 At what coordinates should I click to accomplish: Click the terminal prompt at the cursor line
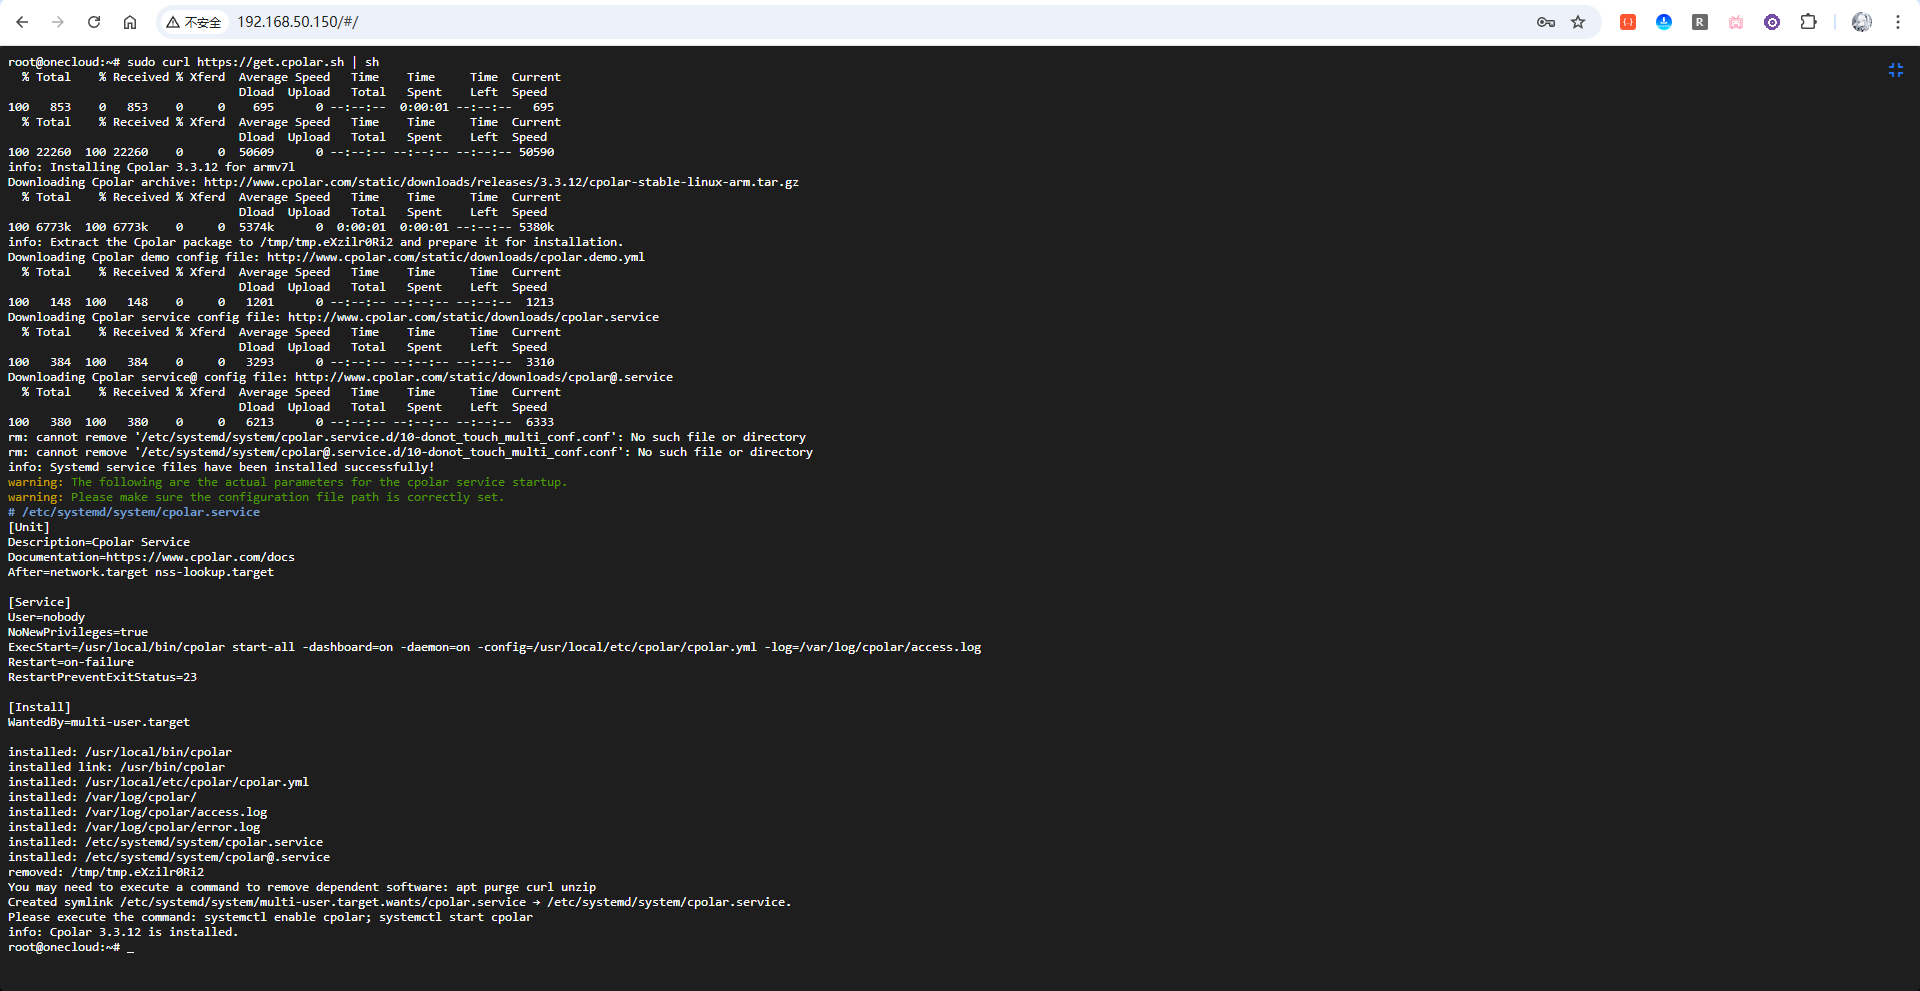pos(130,947)
